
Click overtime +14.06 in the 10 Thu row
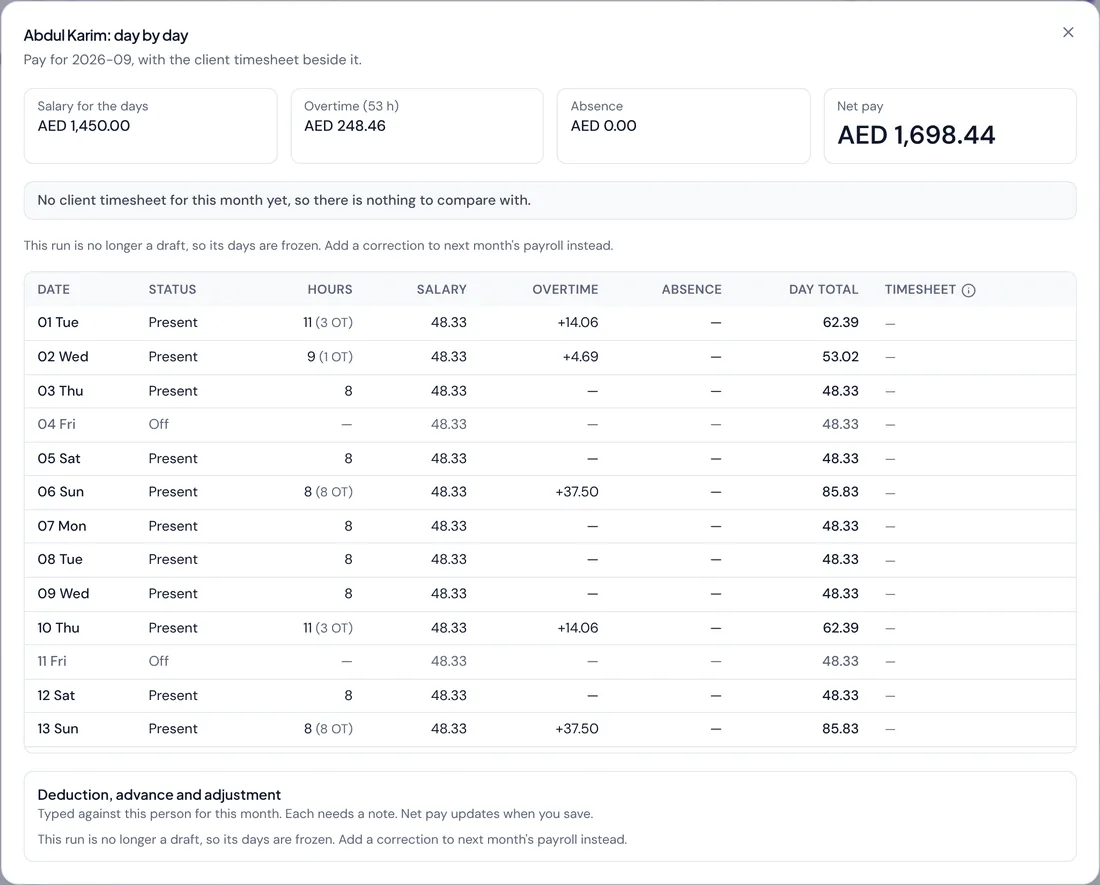pos(577,628)
